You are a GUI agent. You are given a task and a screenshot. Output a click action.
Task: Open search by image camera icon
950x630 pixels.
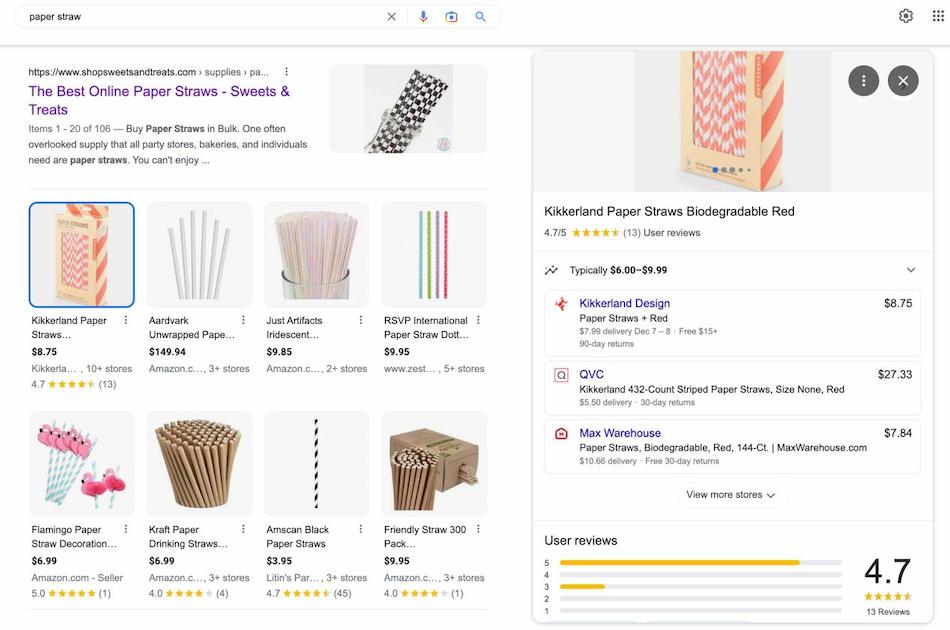coord(451,17)
